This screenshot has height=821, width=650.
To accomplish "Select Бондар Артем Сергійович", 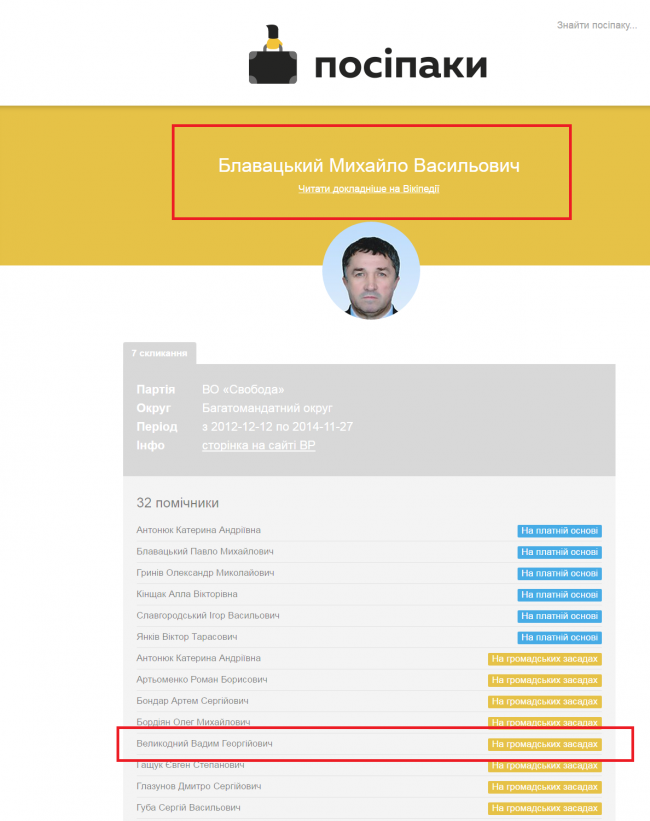I will (192, 701).
